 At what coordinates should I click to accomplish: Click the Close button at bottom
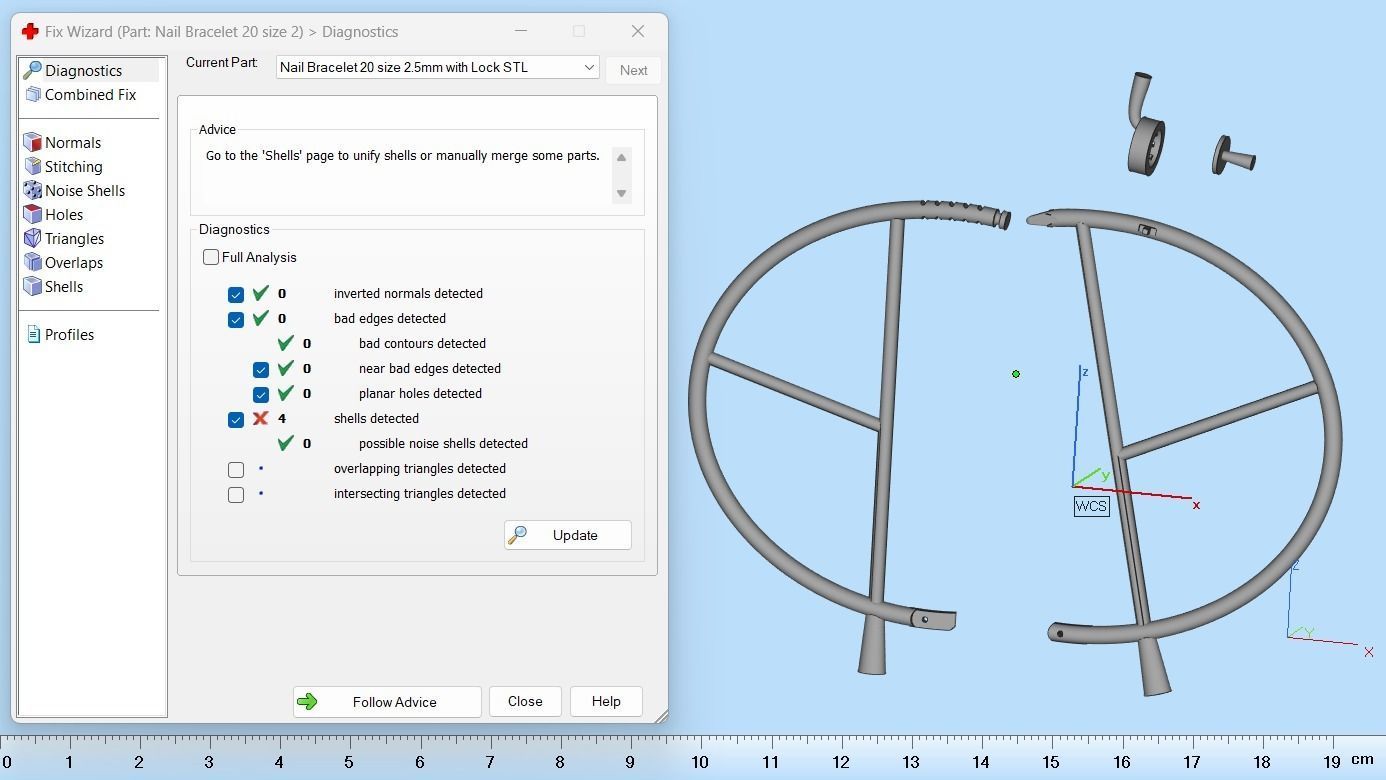pos(525,701)
